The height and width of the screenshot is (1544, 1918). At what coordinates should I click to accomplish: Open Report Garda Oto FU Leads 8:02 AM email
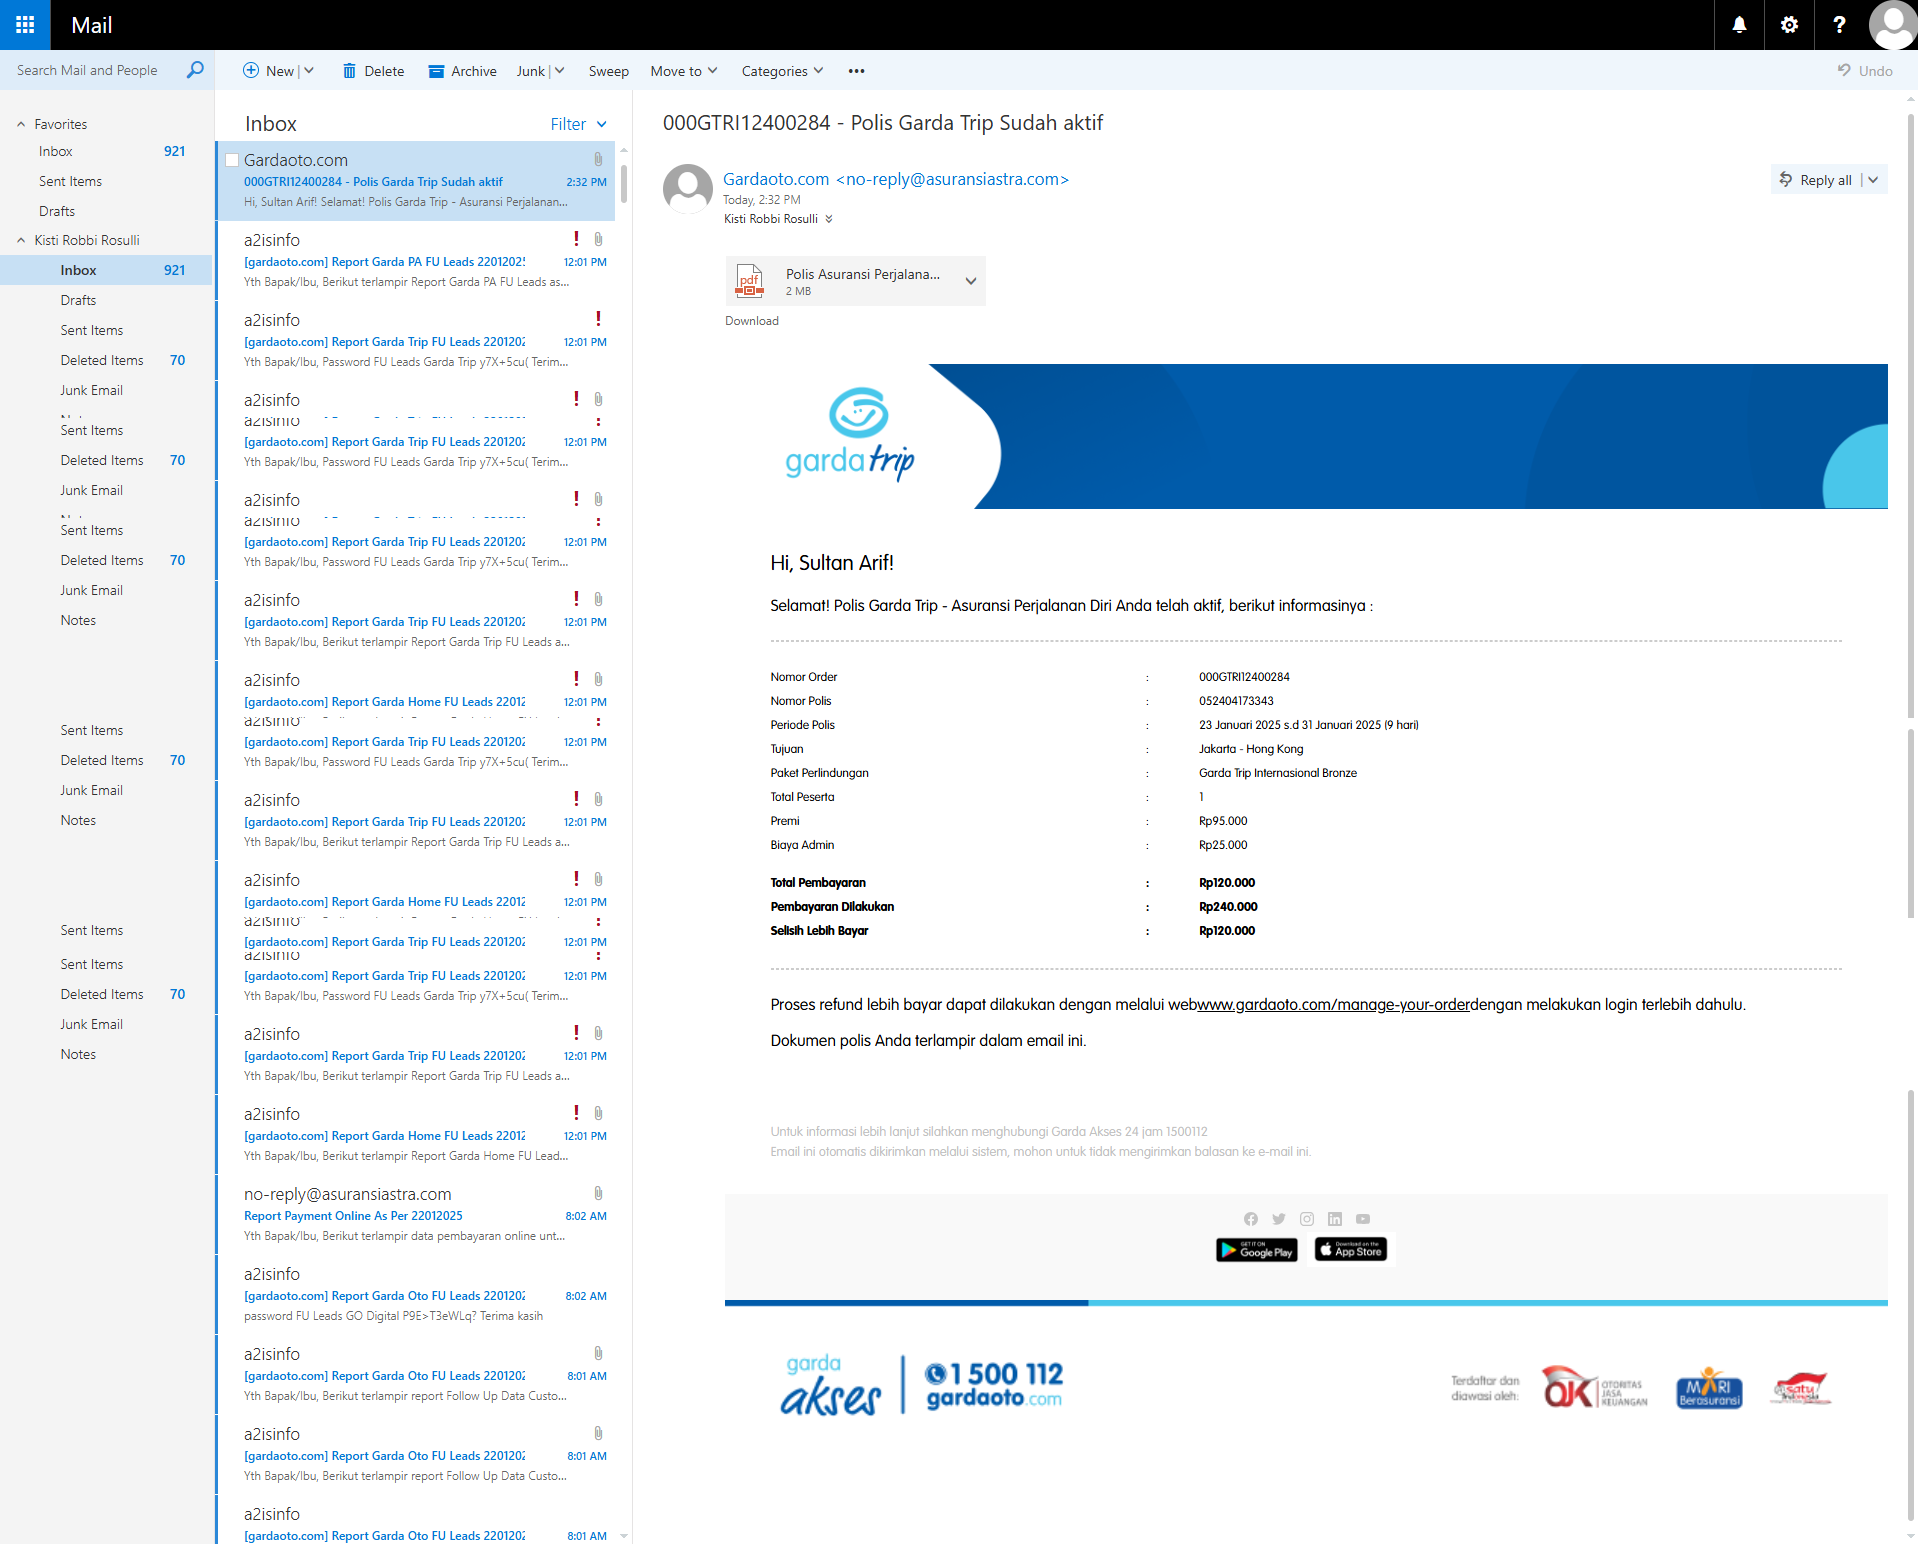tap(415, 1295)
